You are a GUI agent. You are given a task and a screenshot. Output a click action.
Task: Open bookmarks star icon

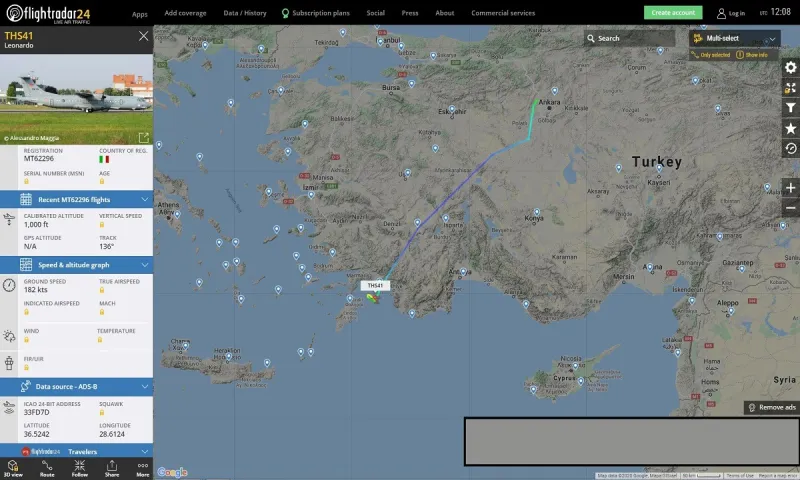[790, 129]
